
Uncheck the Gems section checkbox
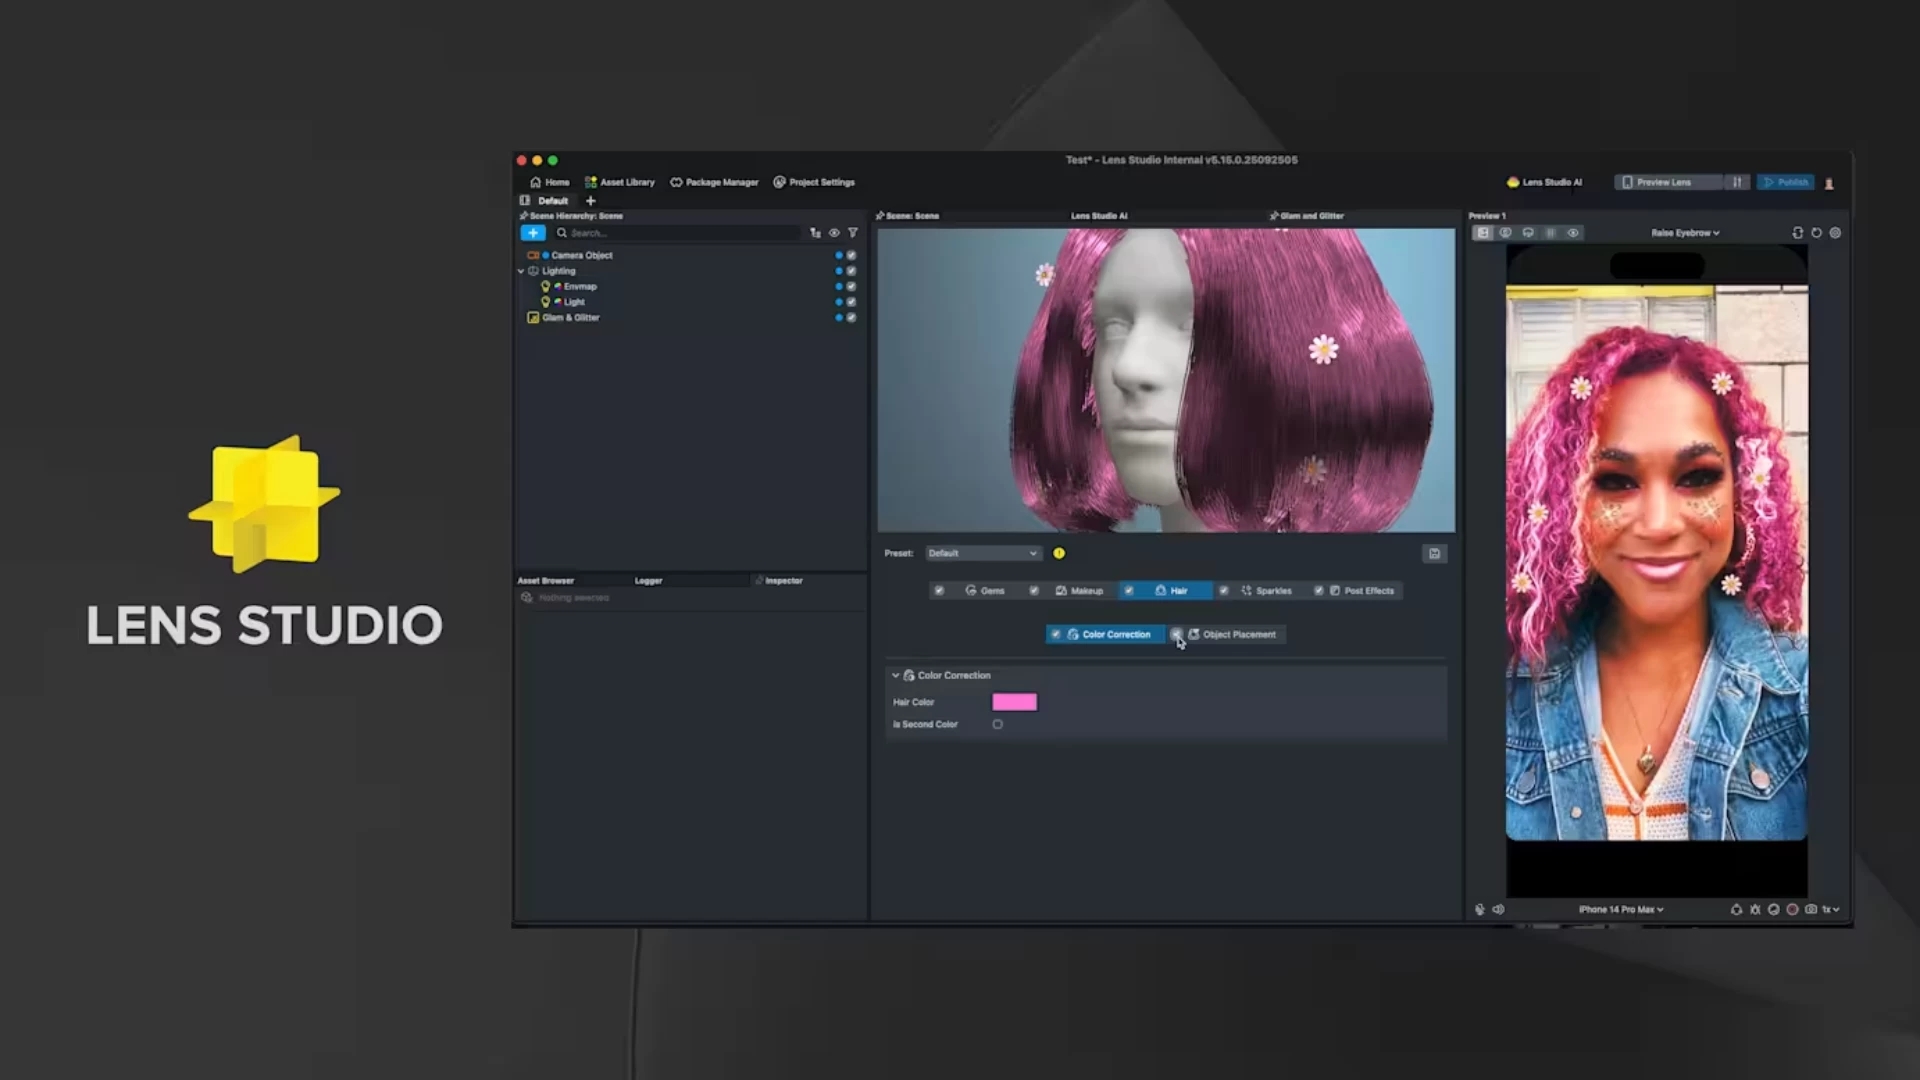[938, 591]
